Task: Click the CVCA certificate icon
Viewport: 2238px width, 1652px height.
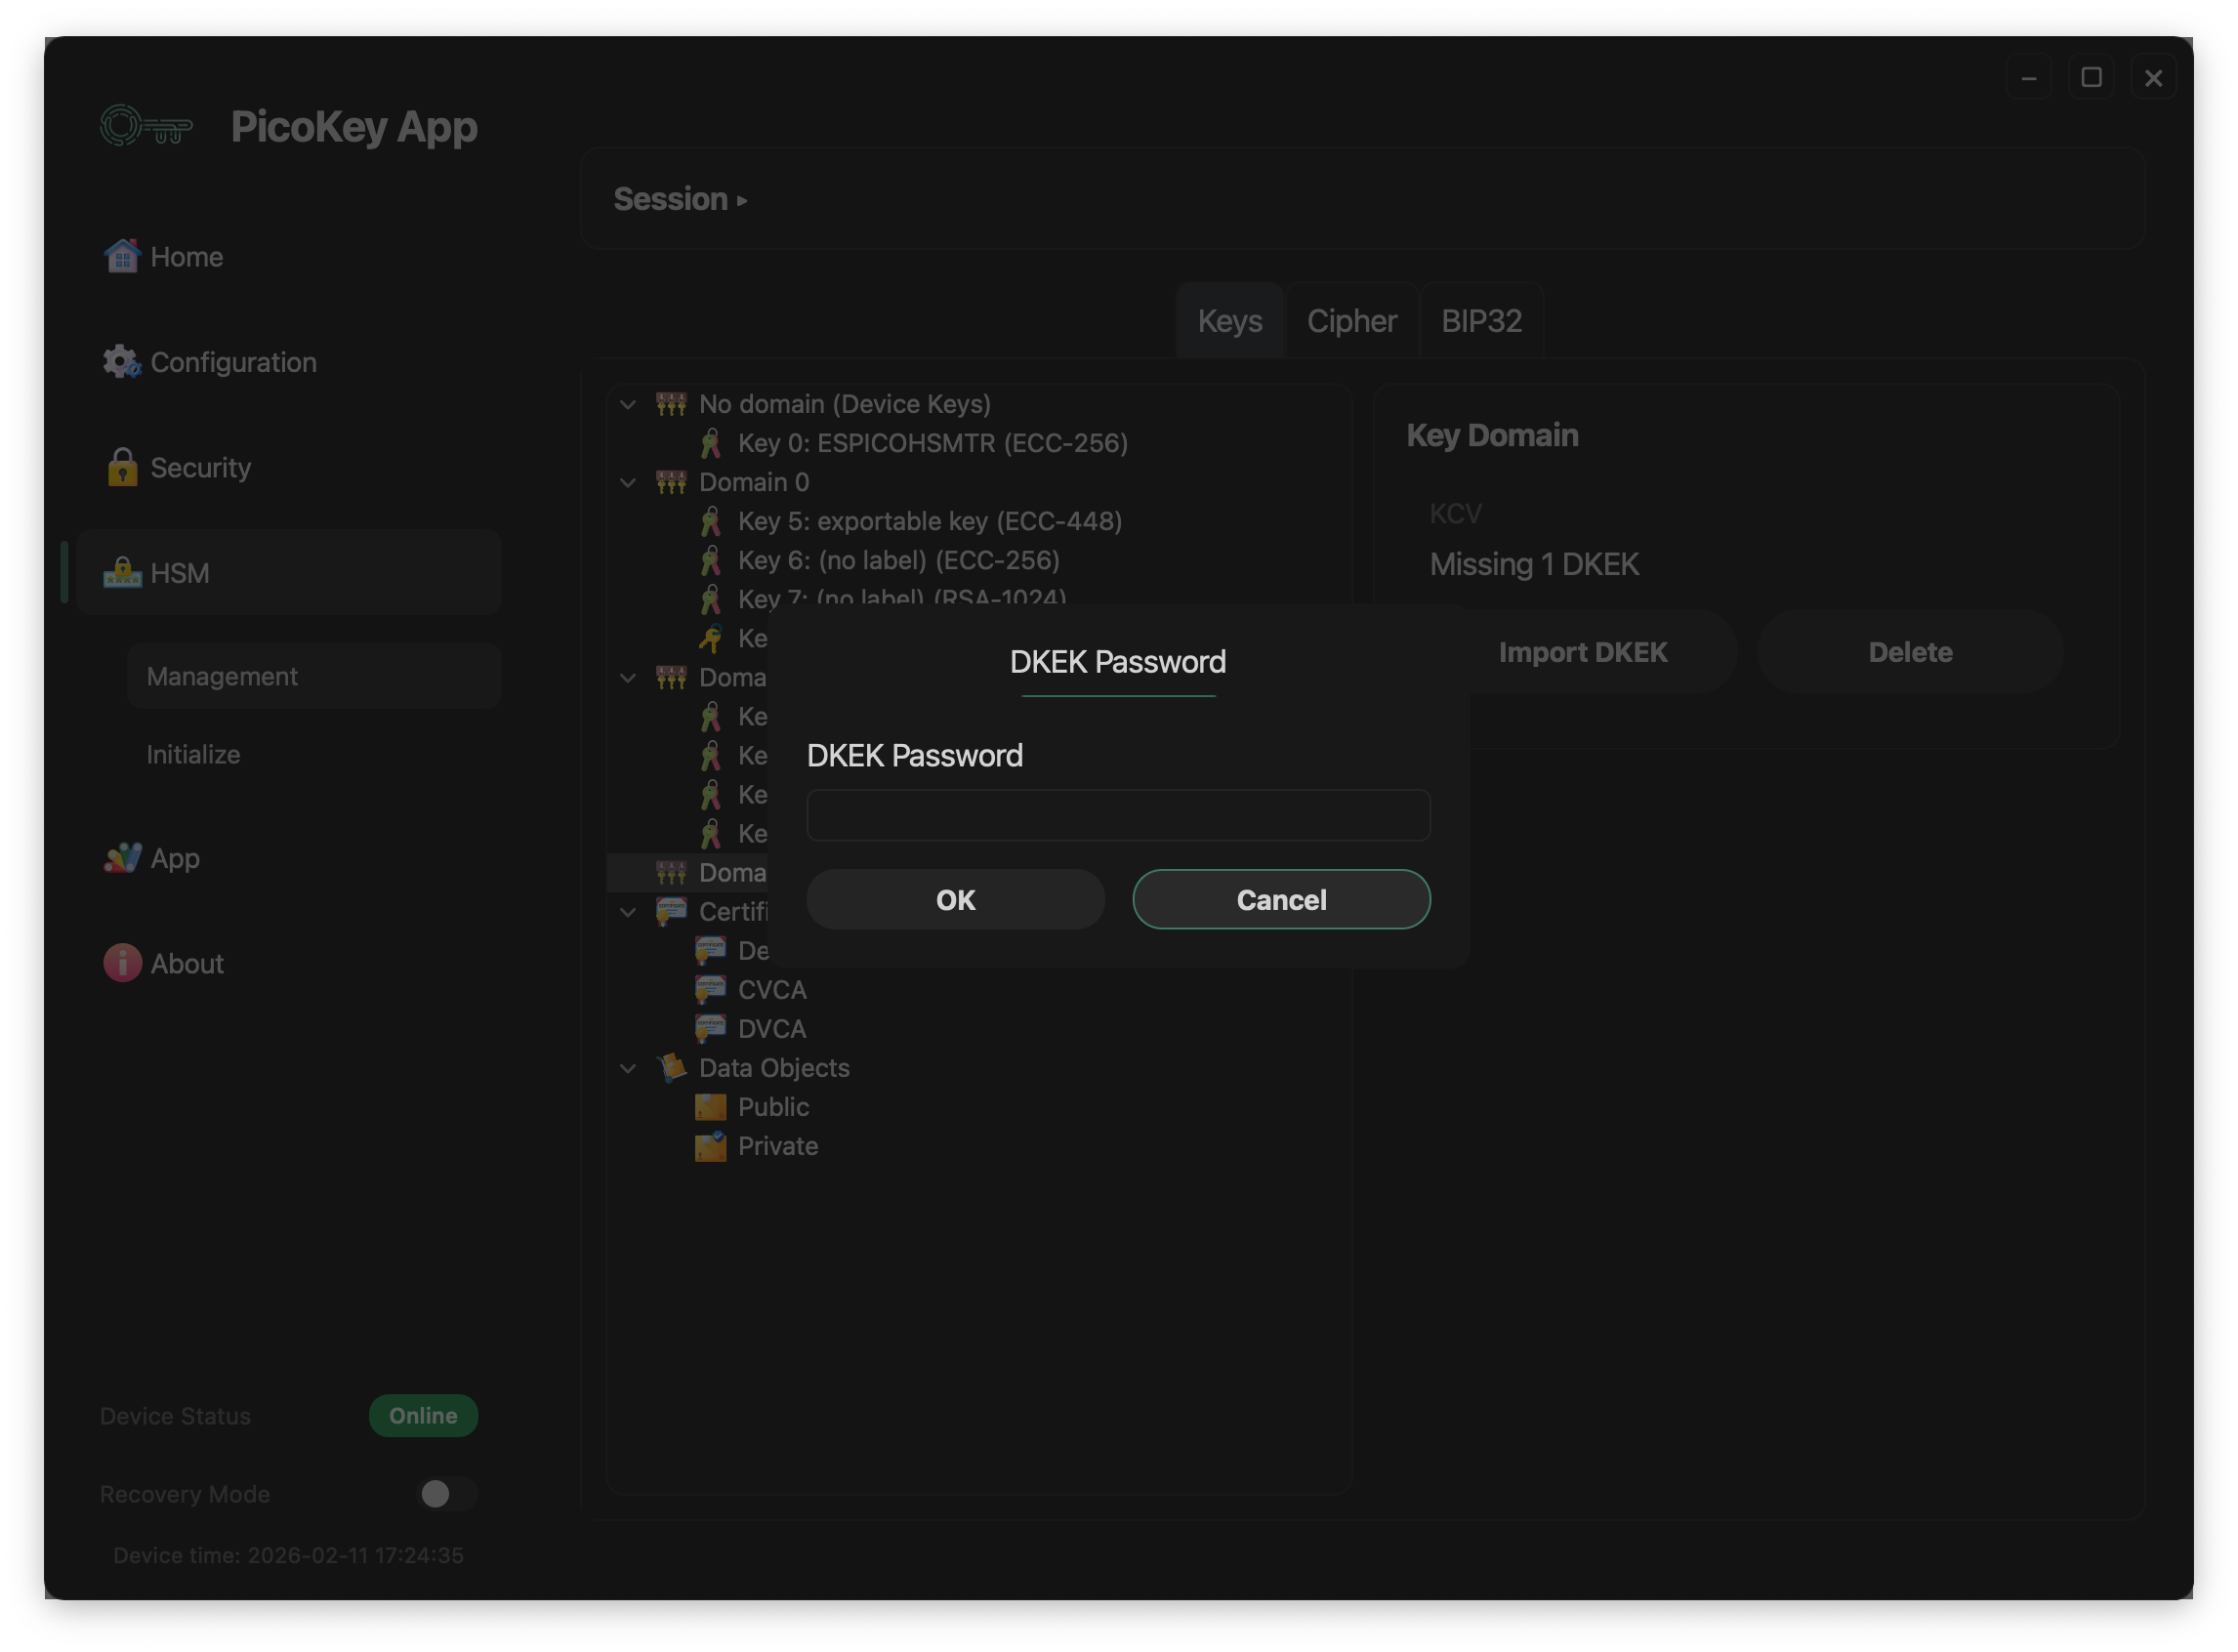Action: [711, 989]
